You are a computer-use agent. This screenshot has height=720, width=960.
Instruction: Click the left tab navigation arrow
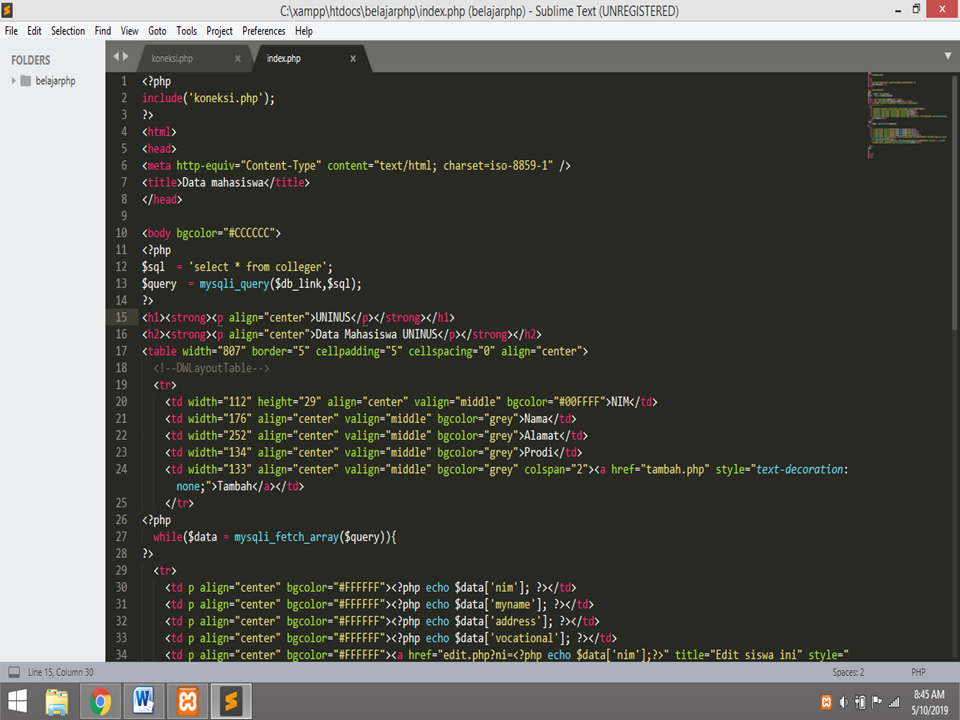114,58
